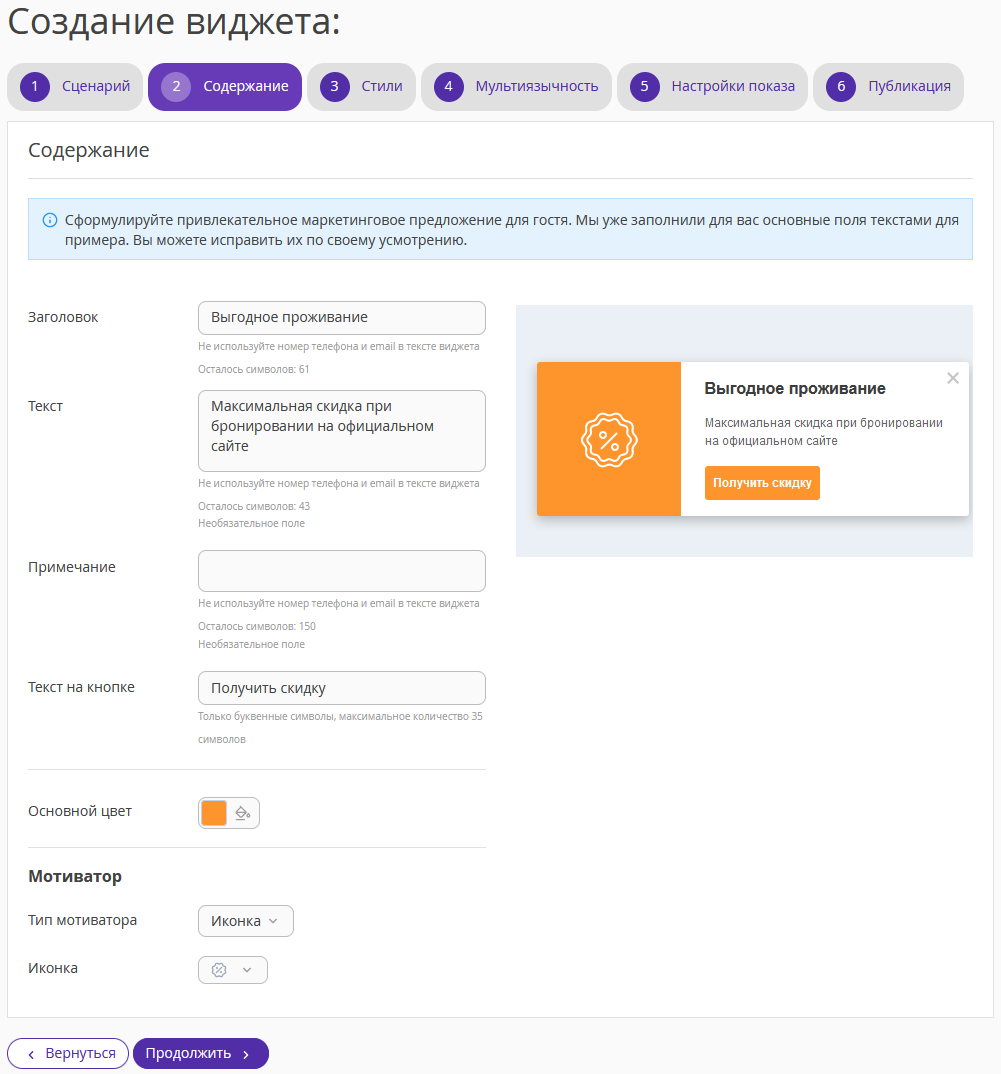Open the Мультиязычность tab
Image resolution: width=1001 pixels, height=1074 pixels.
point(517,87)
